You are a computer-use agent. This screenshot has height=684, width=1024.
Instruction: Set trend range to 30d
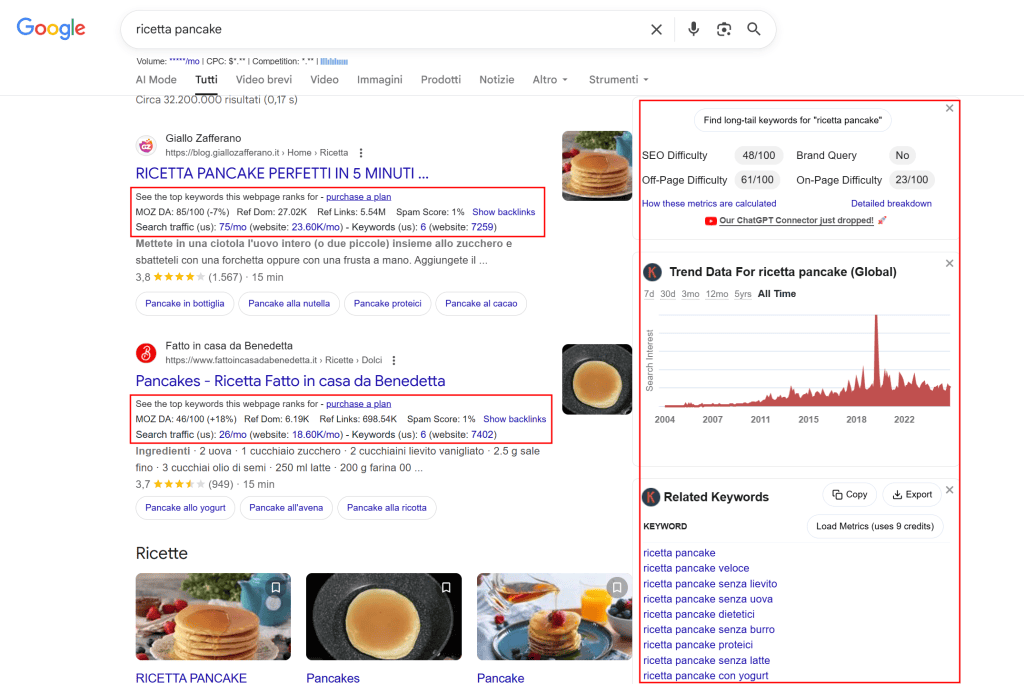(667, 294)
